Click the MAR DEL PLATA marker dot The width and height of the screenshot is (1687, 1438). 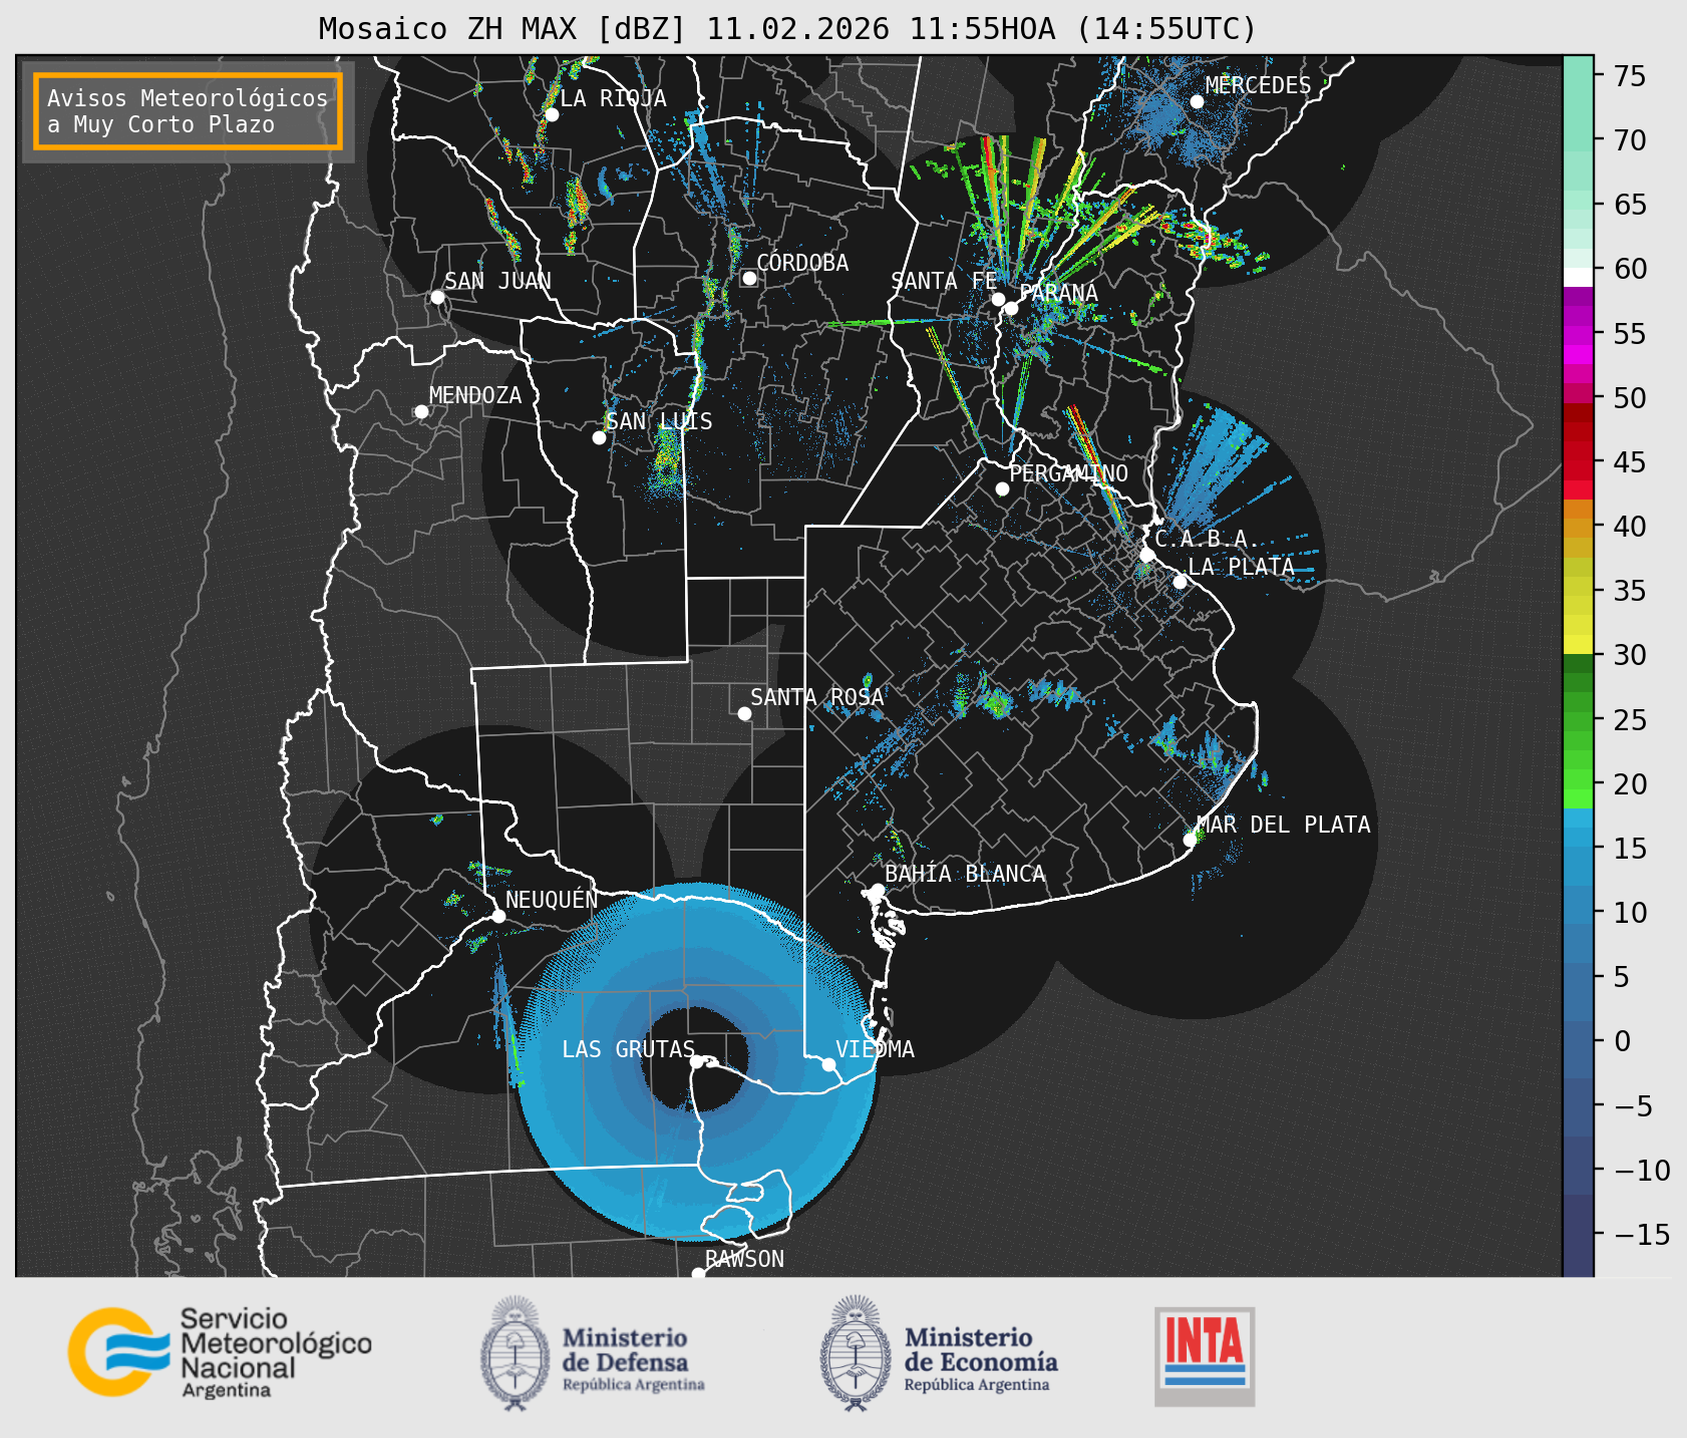tap(1190, 840)
